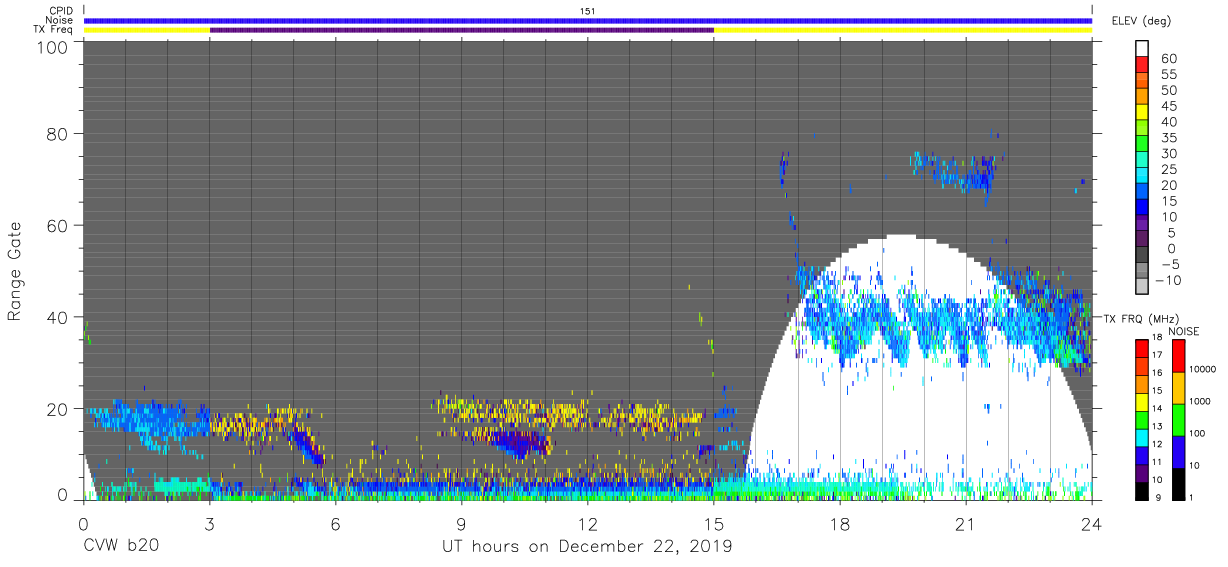Viewport: 1228px width, 567px height.
Task: Click the "1000" NOISE scale label
Action: pos(1202,401)
